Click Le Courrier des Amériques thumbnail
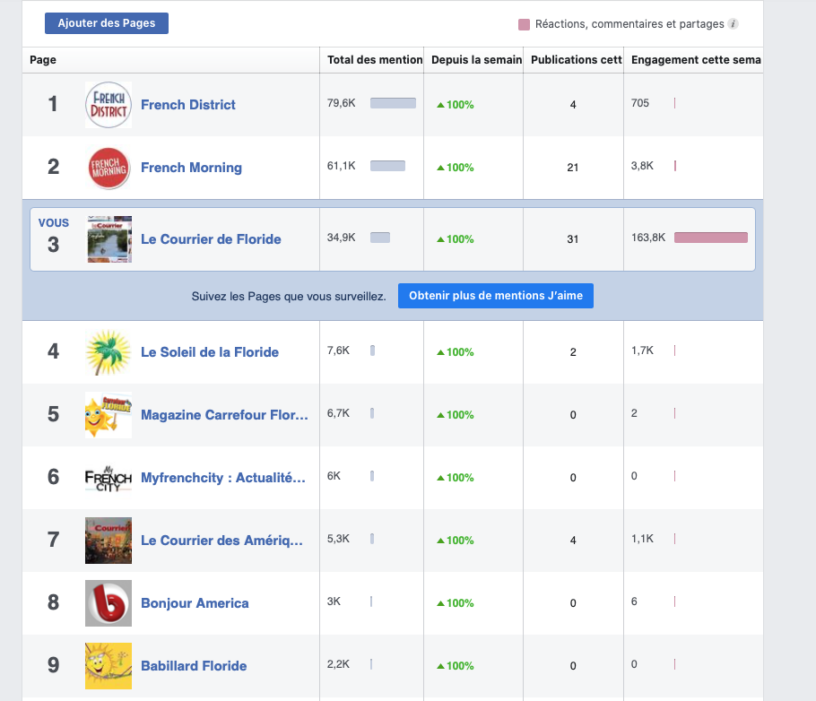Image resolution: width=816 pixels, height=701 pixels. (x=108, y=540)
